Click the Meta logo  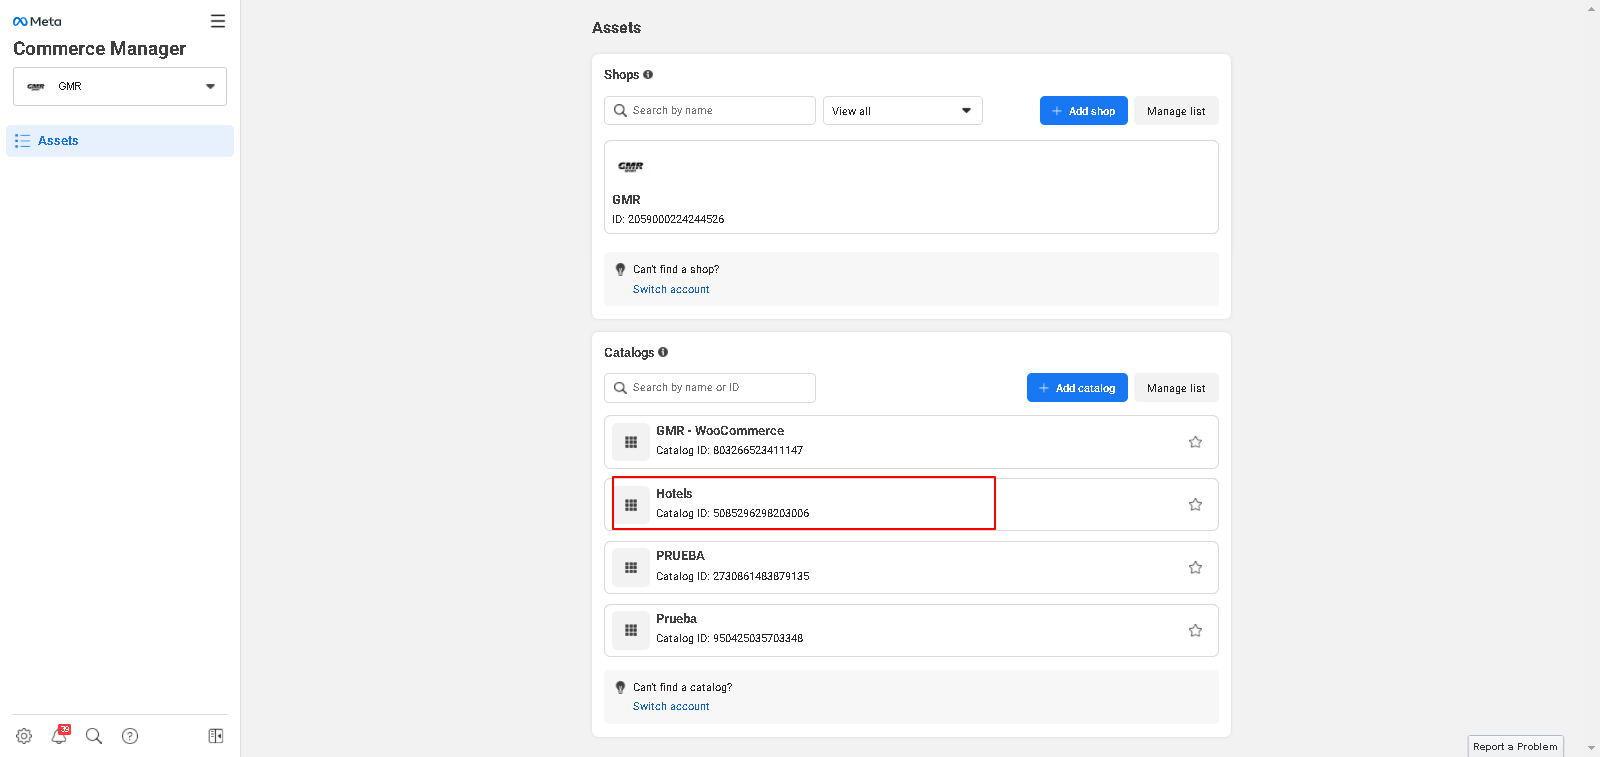[x=37, y=21]
